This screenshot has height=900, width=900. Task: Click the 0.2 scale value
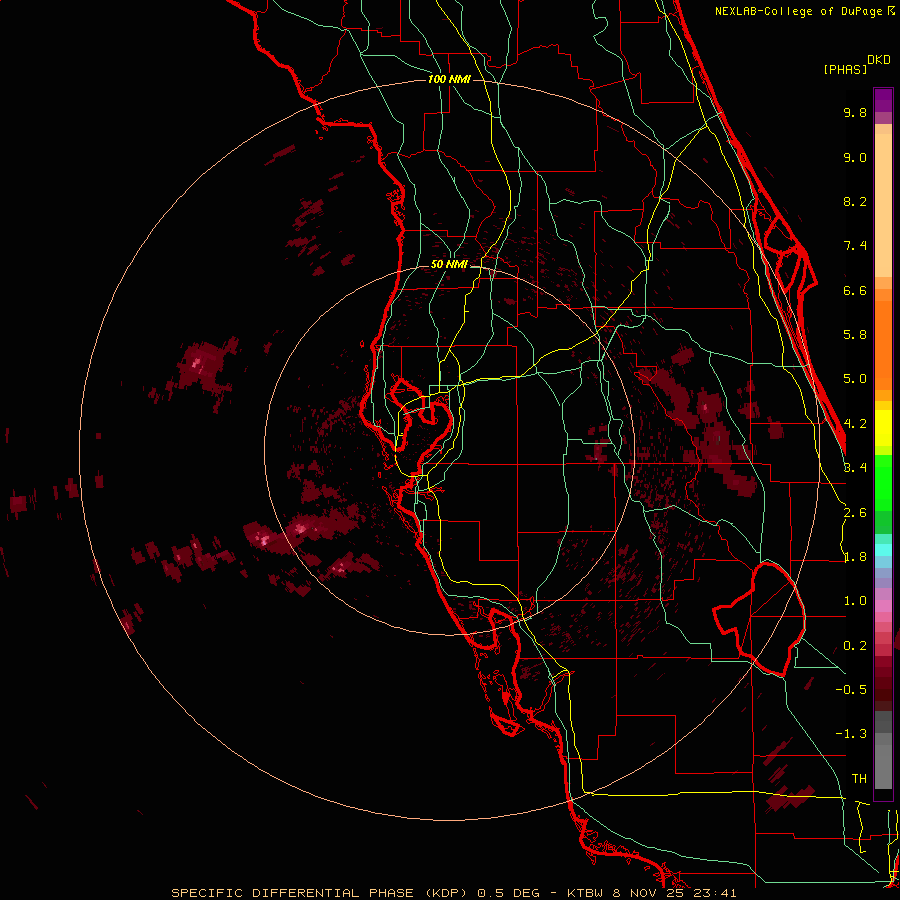855,646
